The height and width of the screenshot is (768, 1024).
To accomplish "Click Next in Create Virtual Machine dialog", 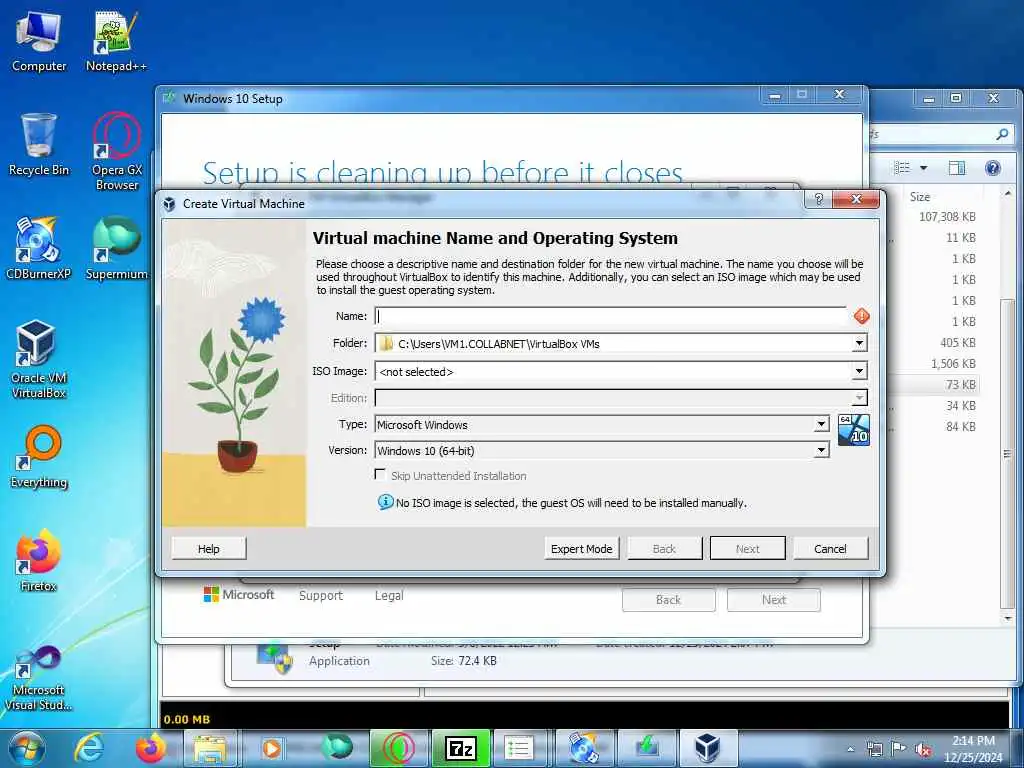I will pos(748,549).
